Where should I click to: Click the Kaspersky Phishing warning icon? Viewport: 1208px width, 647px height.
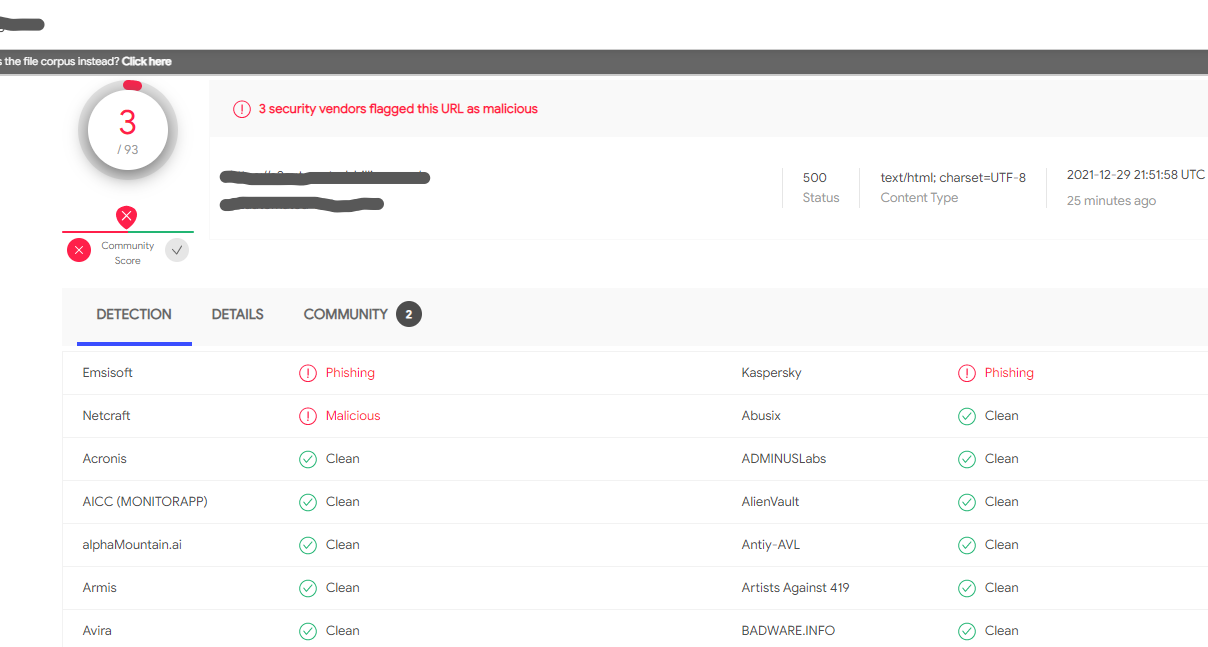click(967, 373)
